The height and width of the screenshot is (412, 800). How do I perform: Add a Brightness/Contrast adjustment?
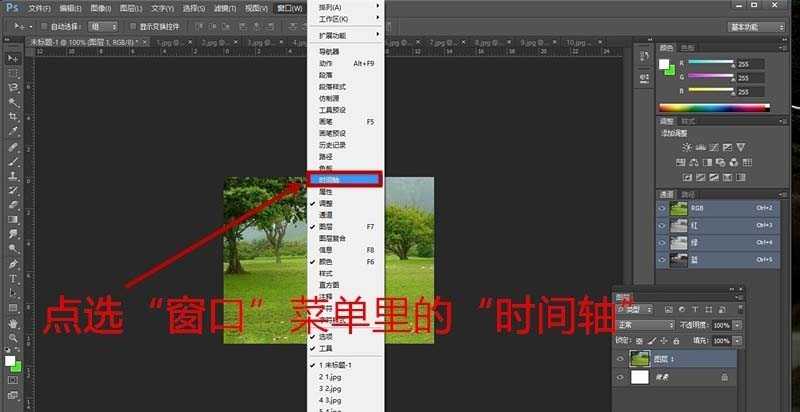(x=687, y=147)
